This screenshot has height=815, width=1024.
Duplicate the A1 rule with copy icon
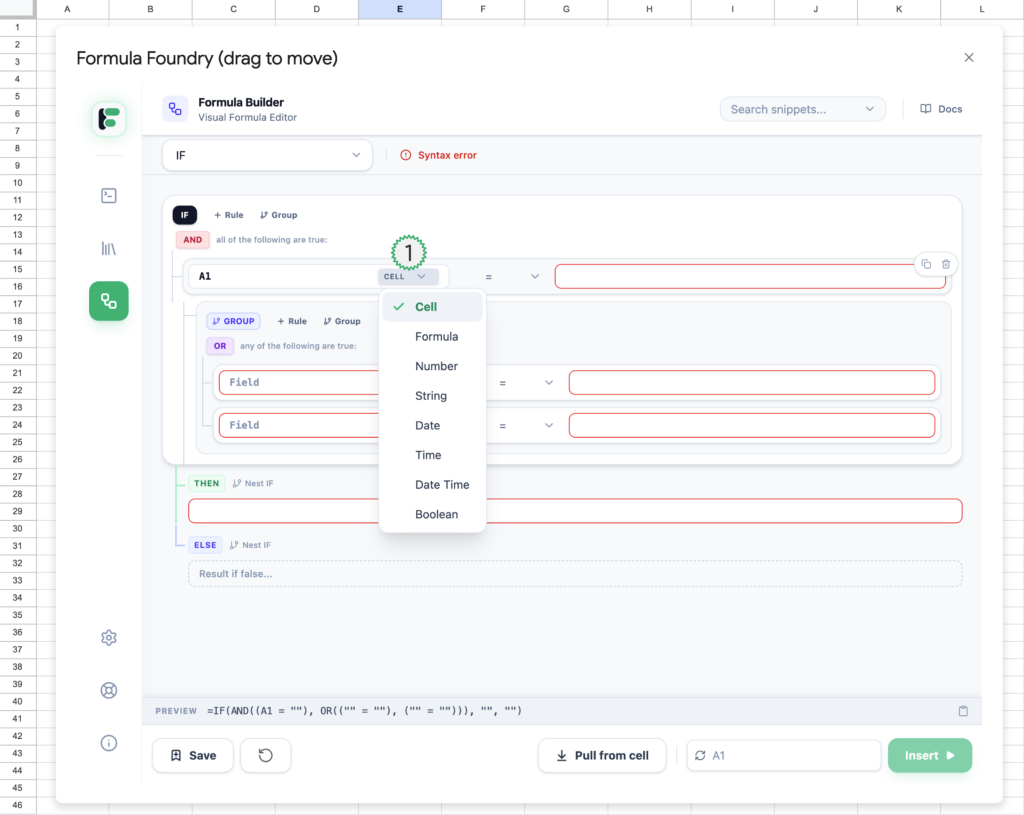tap(926, 264)
